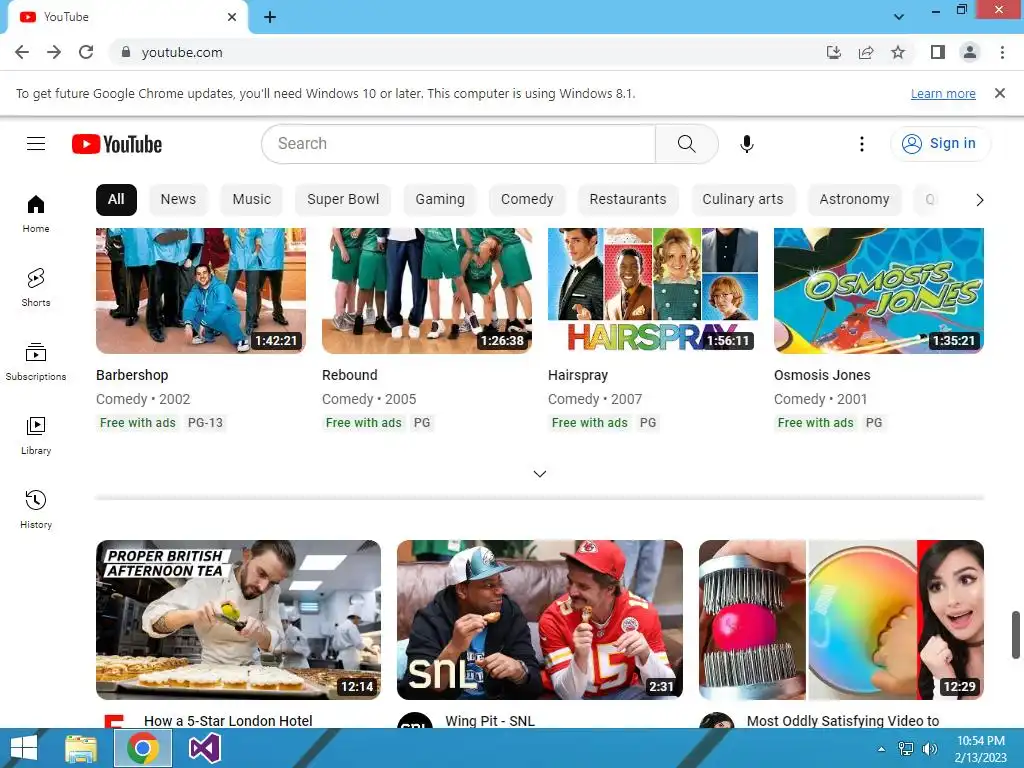Open Shorts from the sidebar

[x=36, y=287]
